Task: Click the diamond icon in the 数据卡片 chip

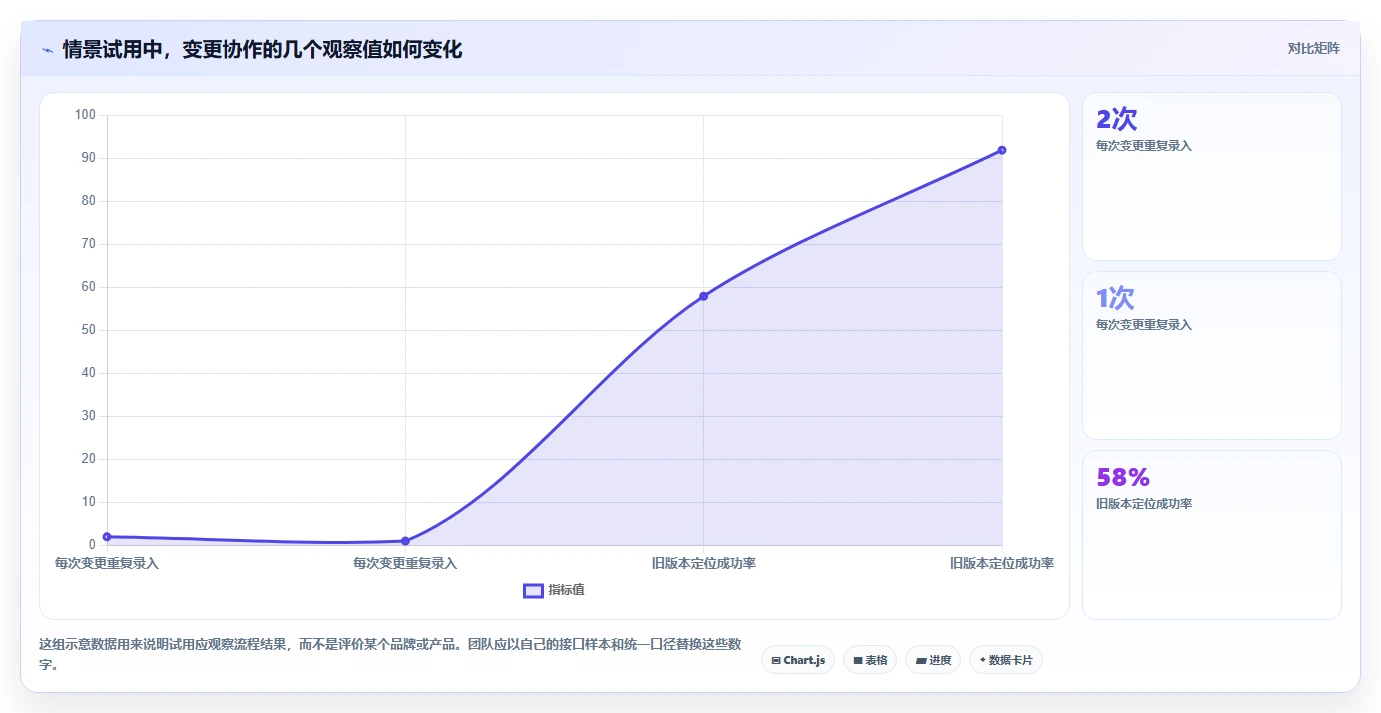Action: tap(982, 660)
